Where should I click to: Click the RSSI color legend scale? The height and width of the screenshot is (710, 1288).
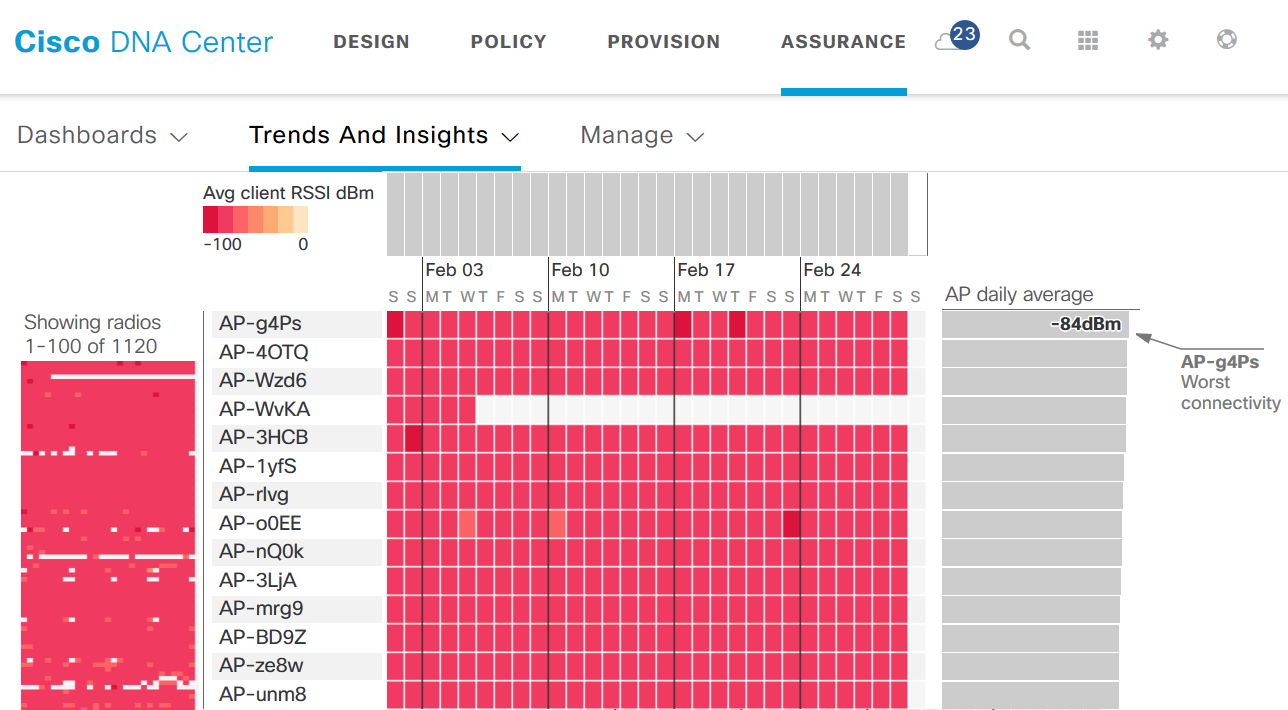coord(255,219)
